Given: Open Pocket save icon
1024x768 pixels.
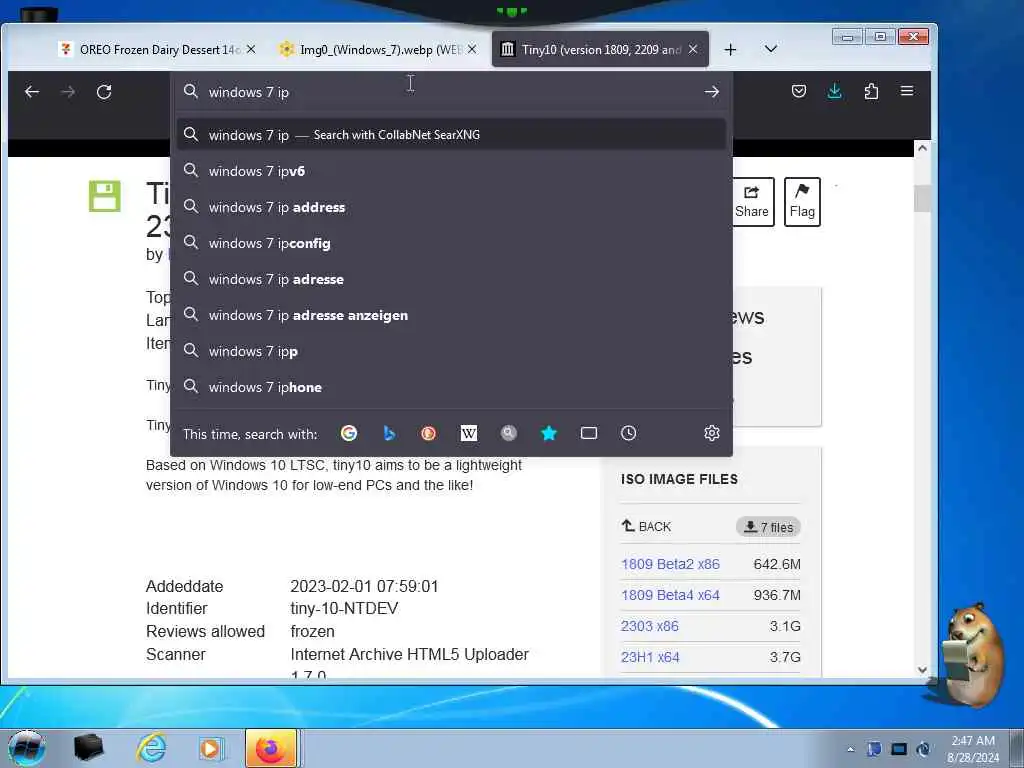Looking at the screenshot, I should (799, 91).
